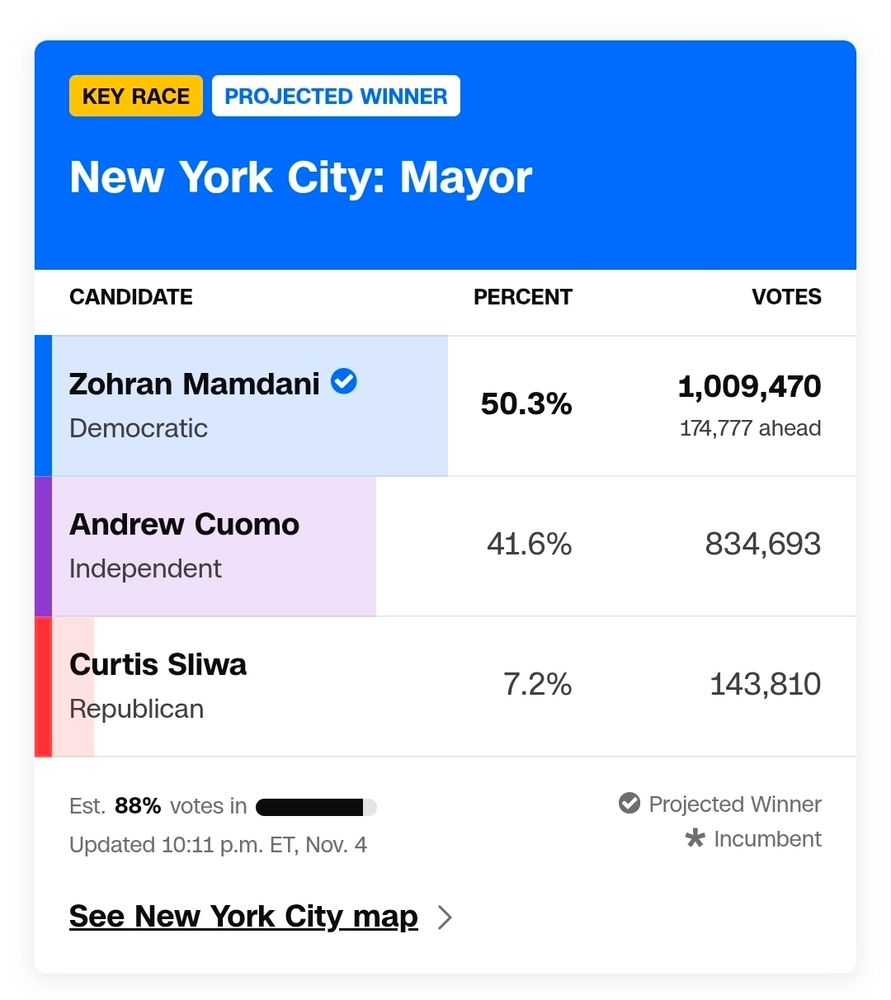The height and width of the screenshot is (1000, 891).
Task: Select the Zohran Mamdani candidate name
Action: [x=194, y=384]
